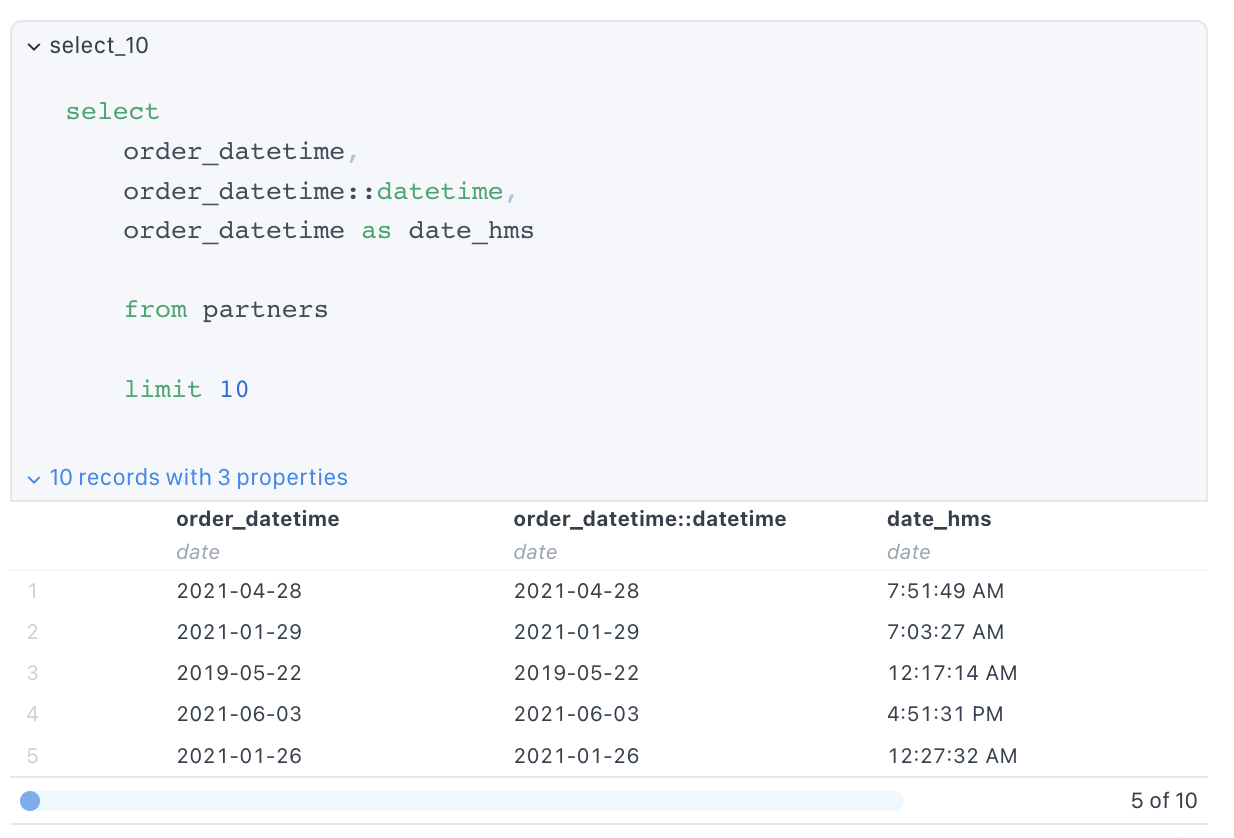Select the select keyword in the query
This screenshot has width=1234, height=838.
point(112,111)
